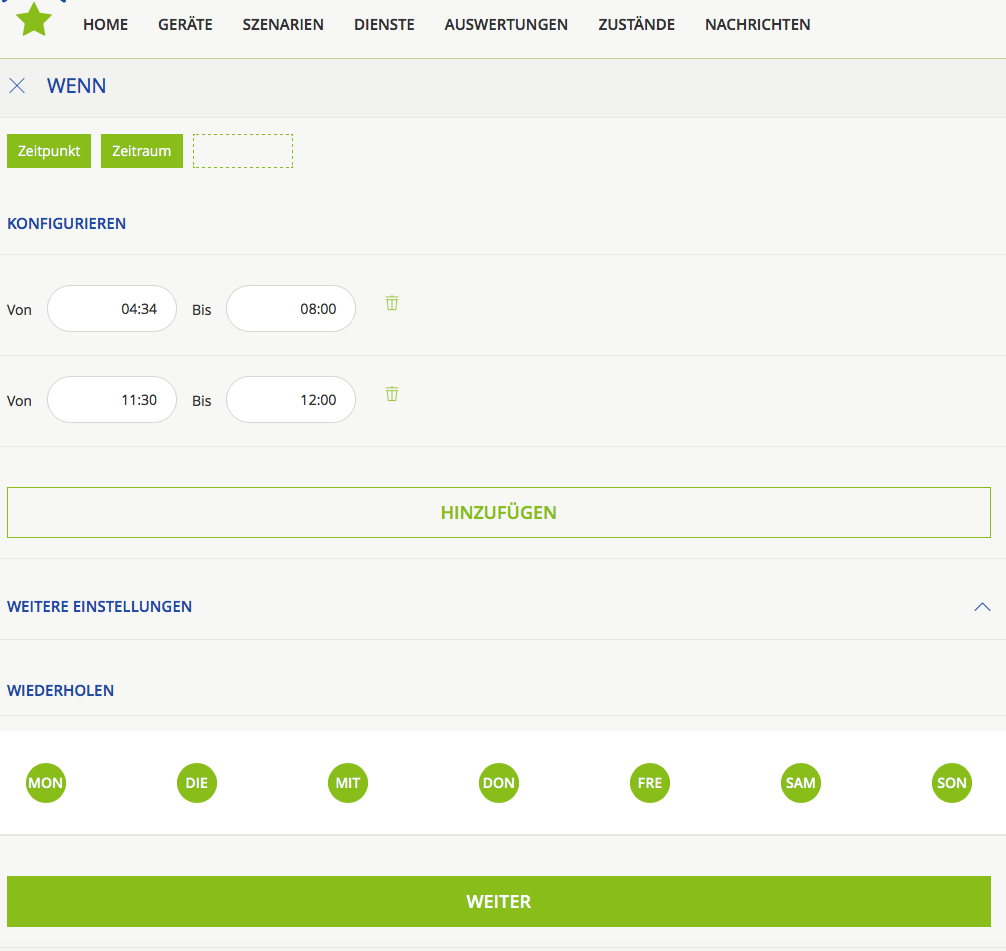The width and height of the screenshot is (1006, 951).
Task: Click the green star logo icon
Action: pos(34,19)
